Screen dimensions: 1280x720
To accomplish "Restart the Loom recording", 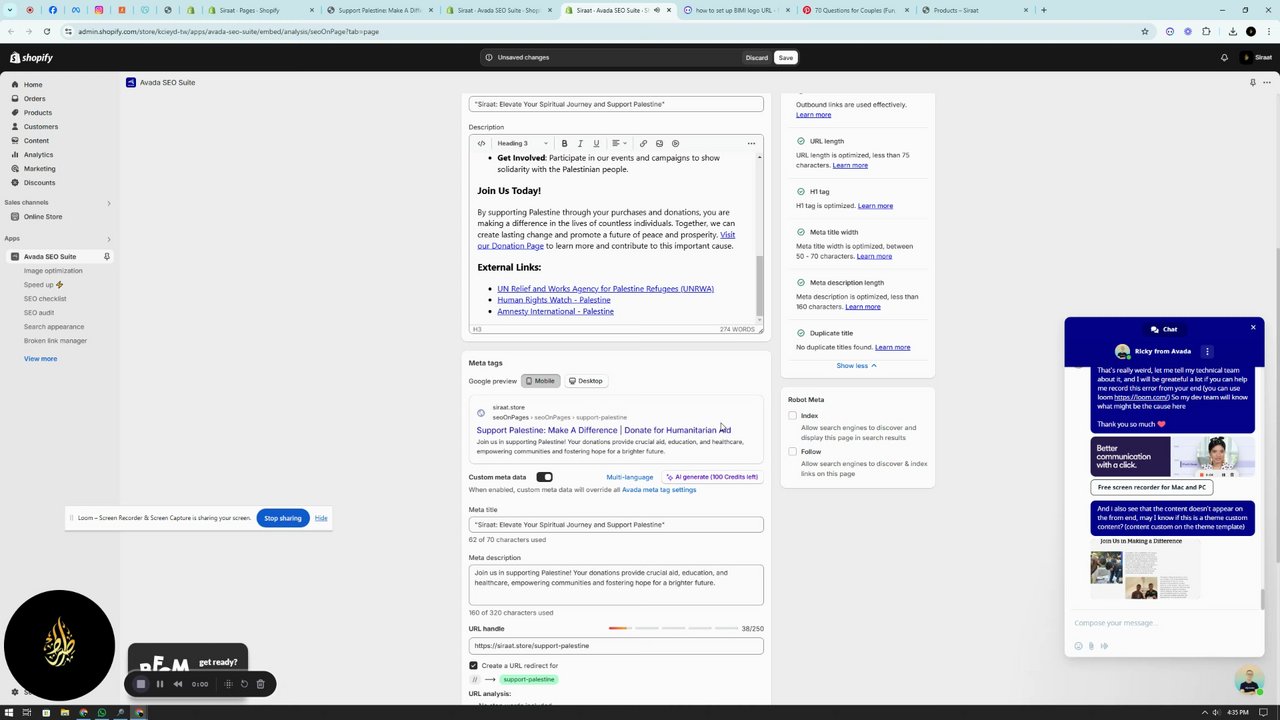I will click(x=244, y=684).
